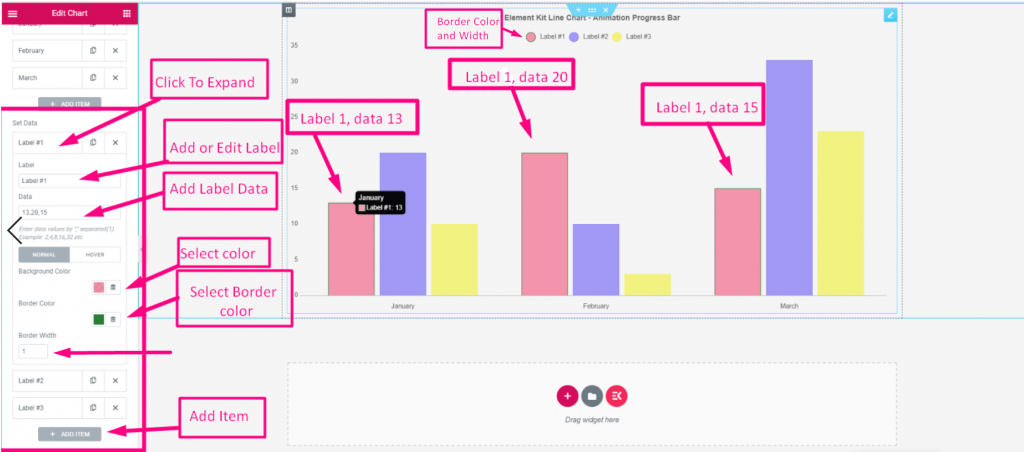
Task: Open the widgets grid icon in header
Action: pos(126,13)
